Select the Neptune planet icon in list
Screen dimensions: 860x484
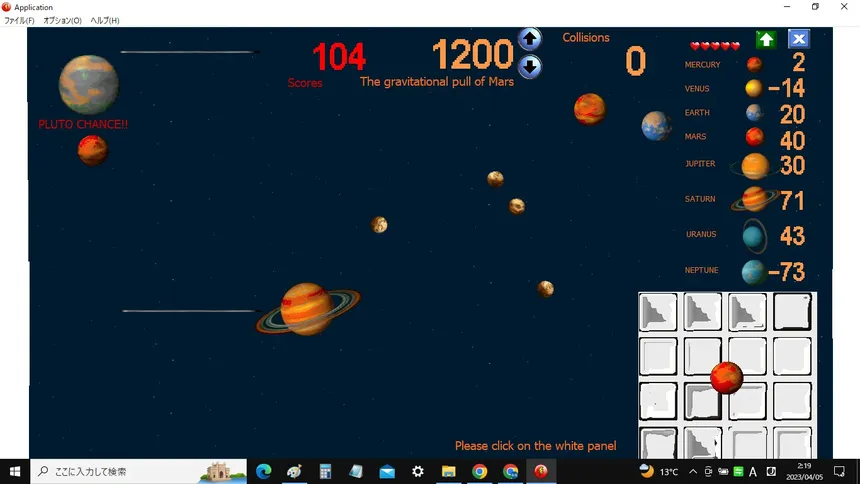pyautogui.click(x=753, y=272)
